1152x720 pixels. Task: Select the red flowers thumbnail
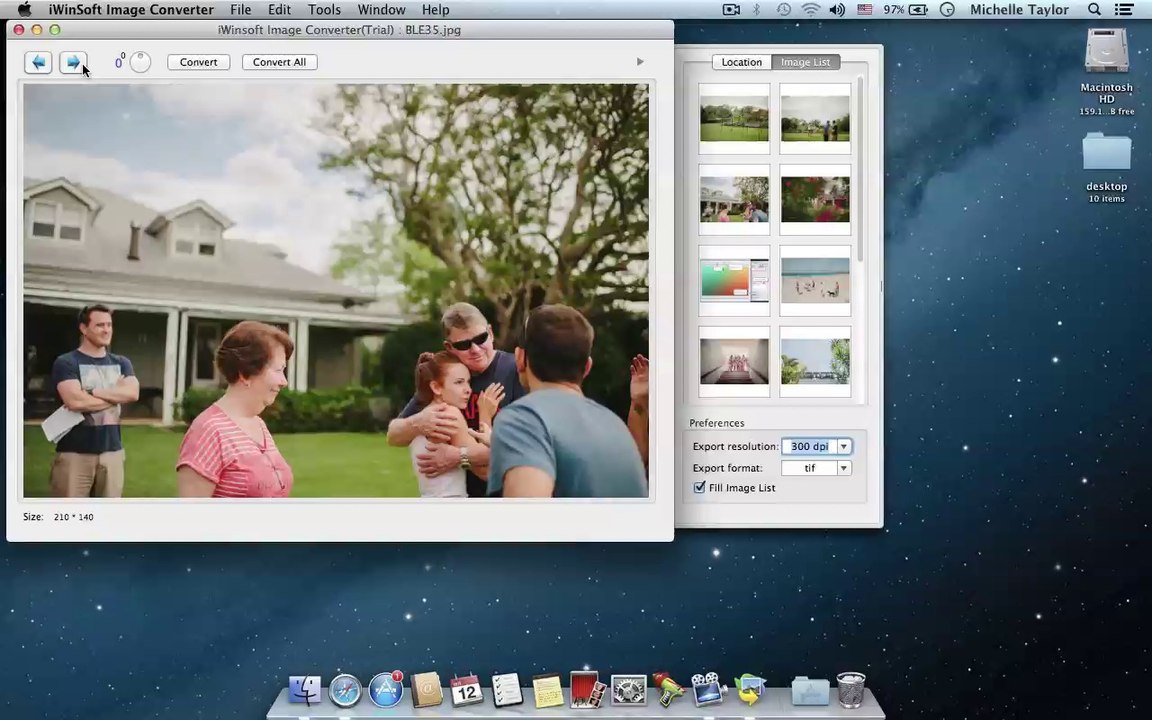coord(815,199)
